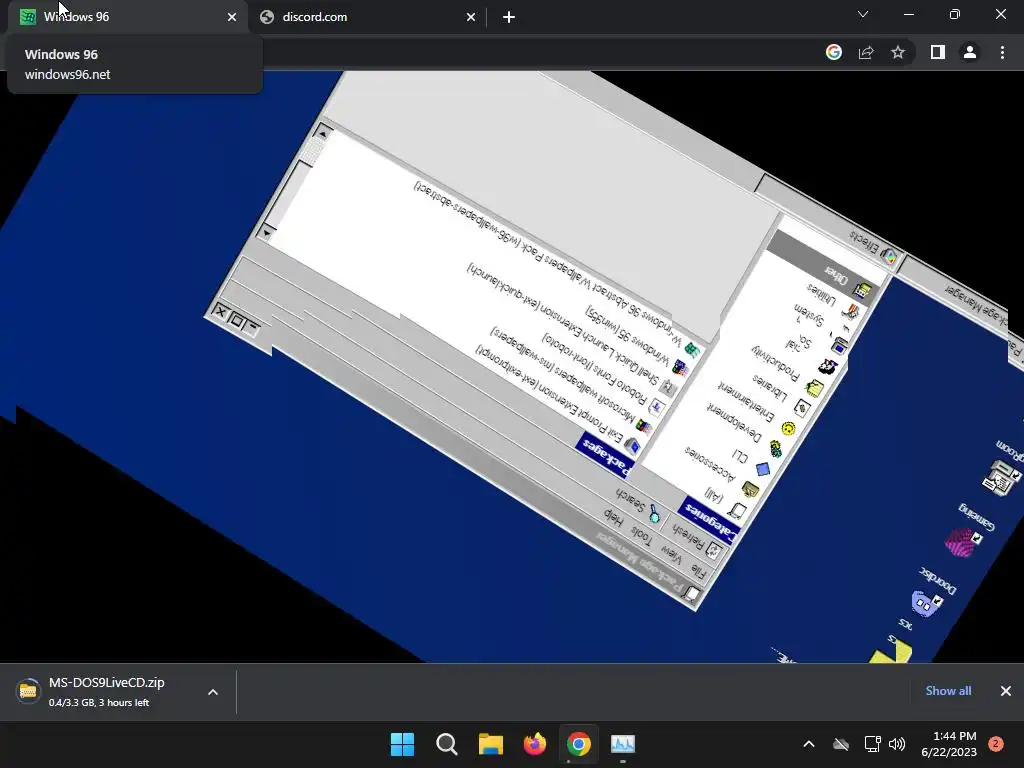Close the discord.com tab
Image resolution: width=1024 pixels, height=768 pixels.
tap(471, 17)
